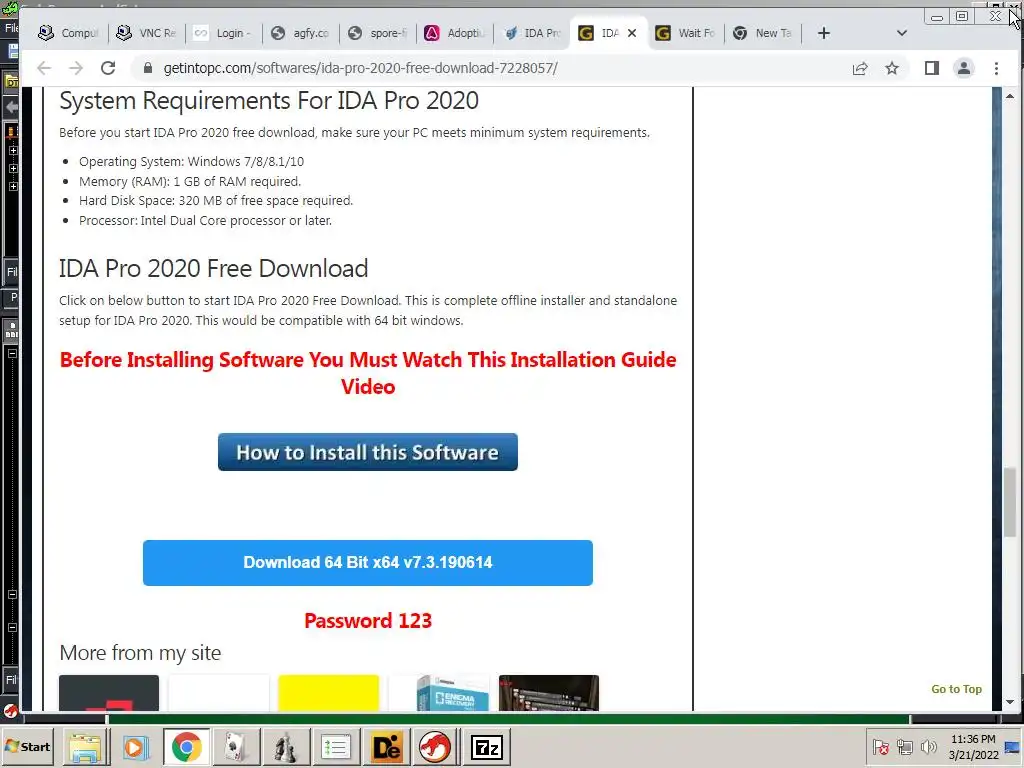Screen dimensions: 1024x768
Task: Switch to the Compul tab
Action: [x=68, y=33]
